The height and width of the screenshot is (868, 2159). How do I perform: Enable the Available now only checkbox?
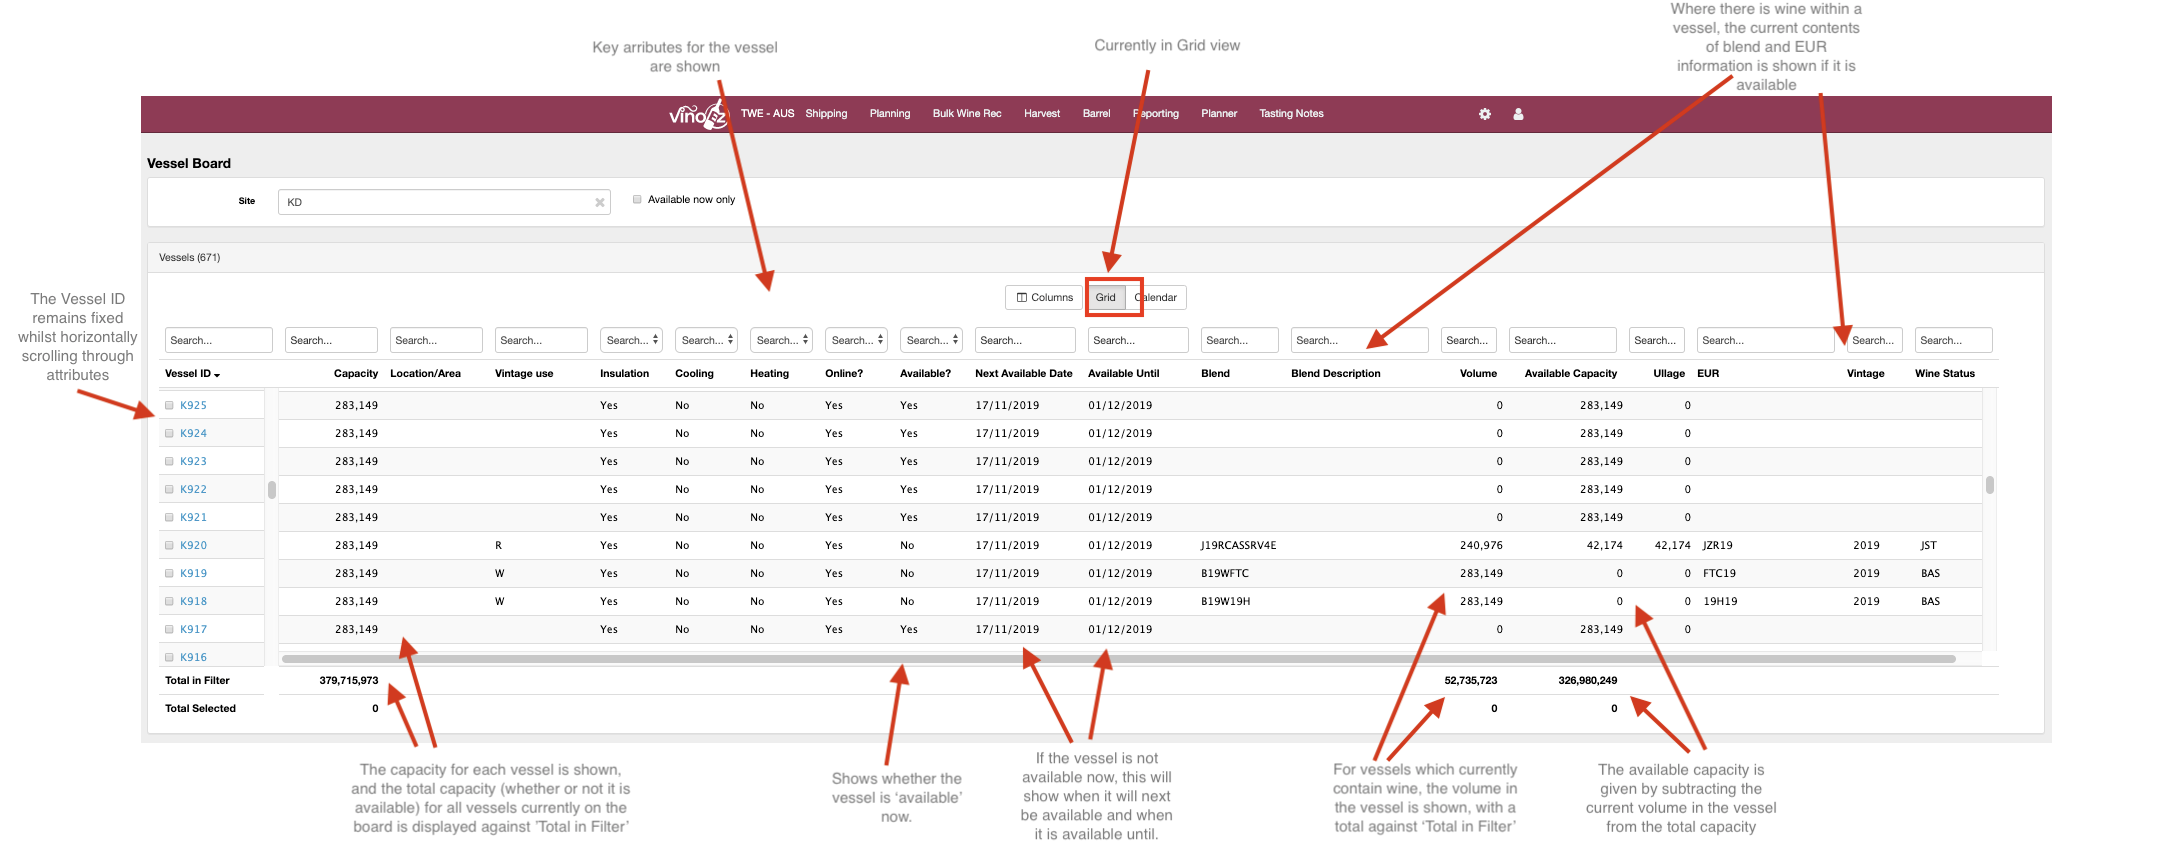(x=637, y=199)
